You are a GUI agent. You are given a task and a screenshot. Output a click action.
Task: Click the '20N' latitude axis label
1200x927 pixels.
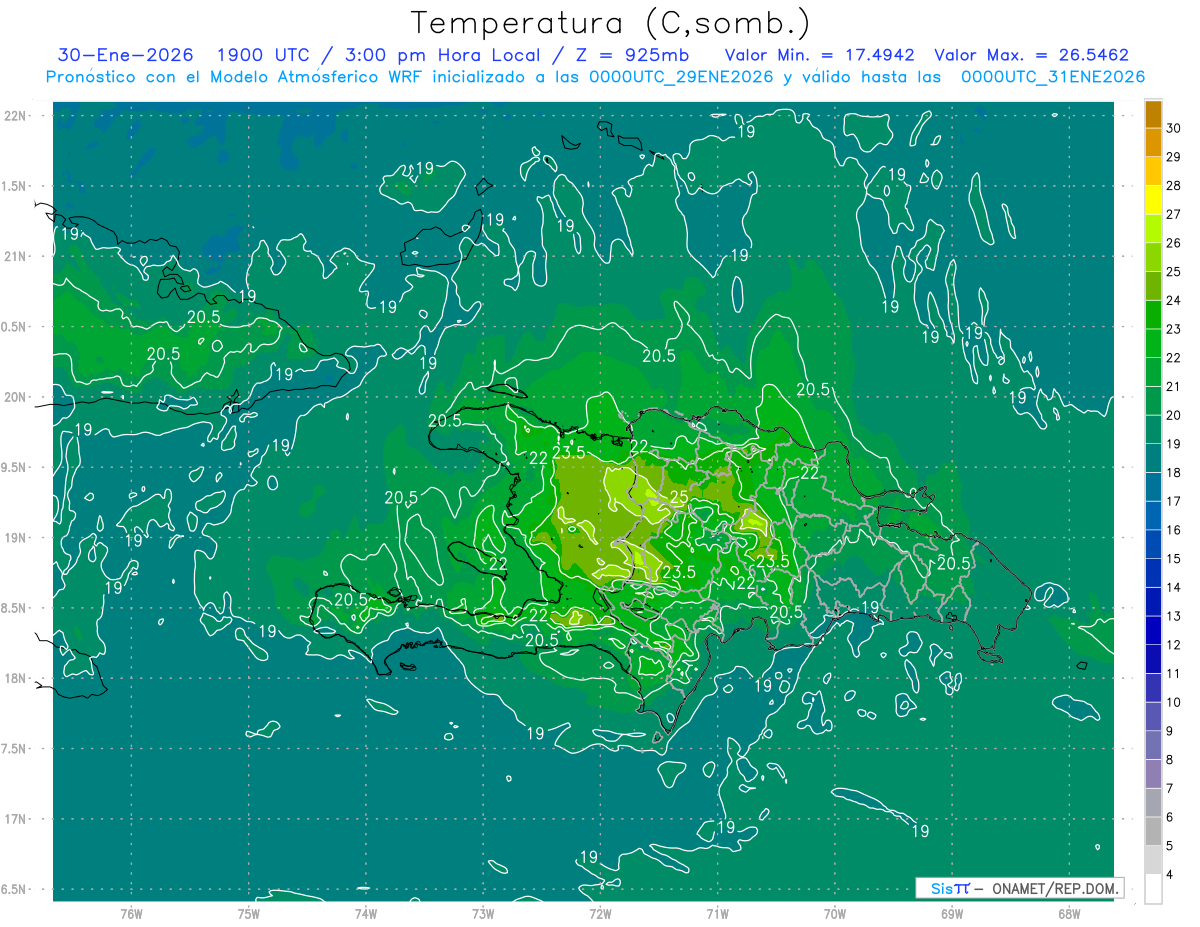(x=16, y=397)
